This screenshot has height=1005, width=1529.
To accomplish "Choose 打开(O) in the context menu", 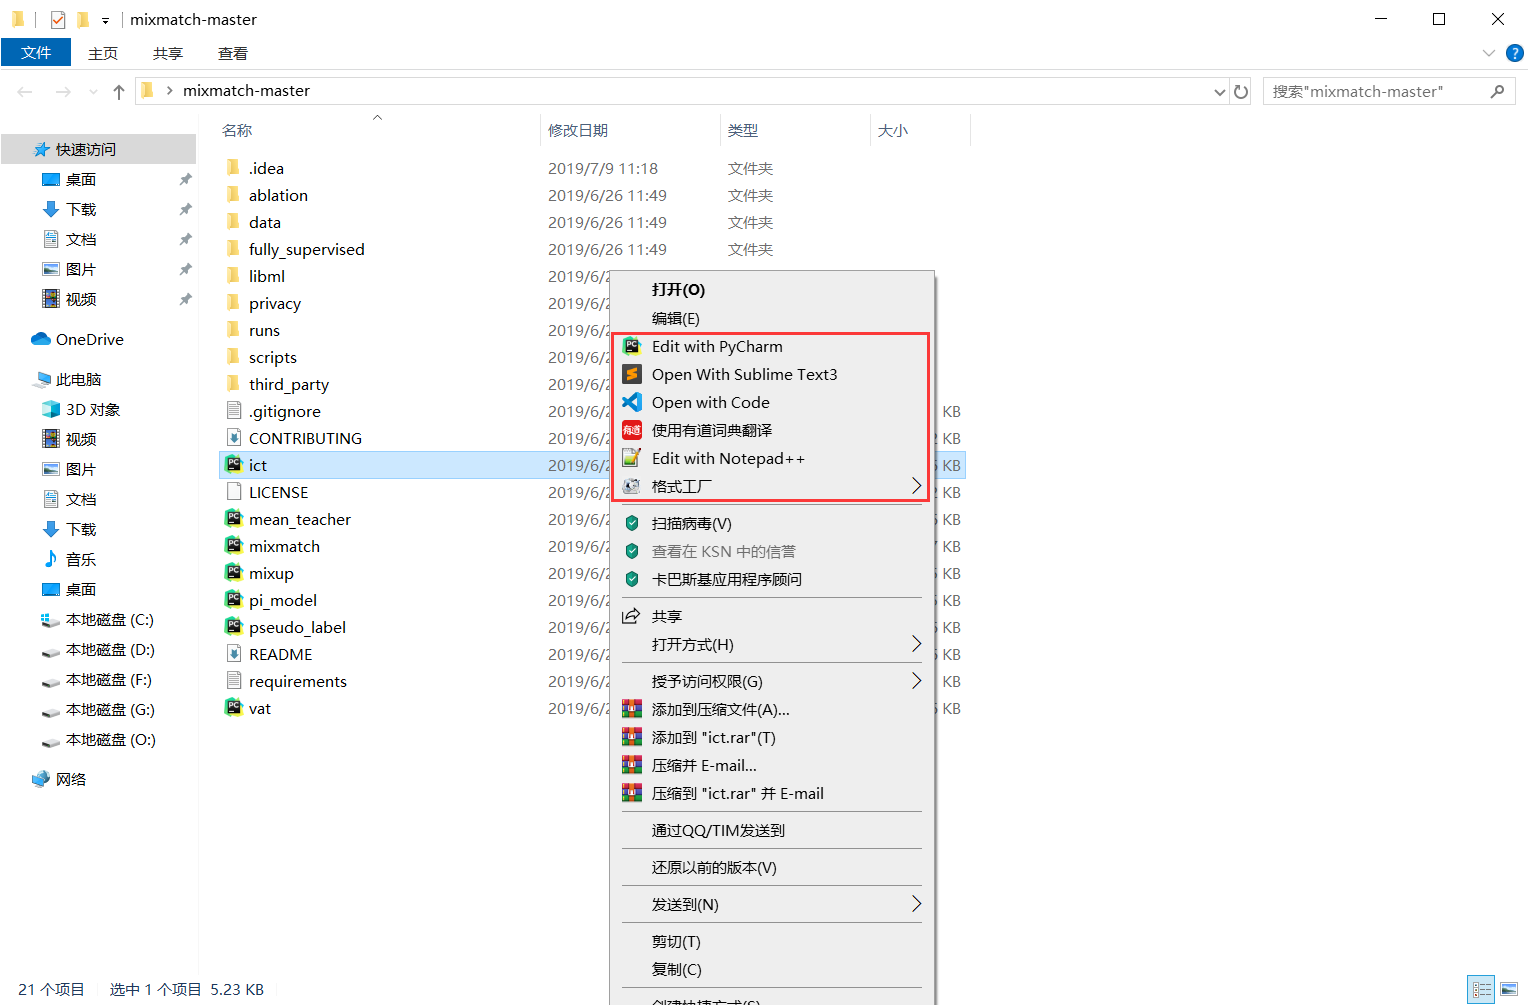I will click(678, 290).
